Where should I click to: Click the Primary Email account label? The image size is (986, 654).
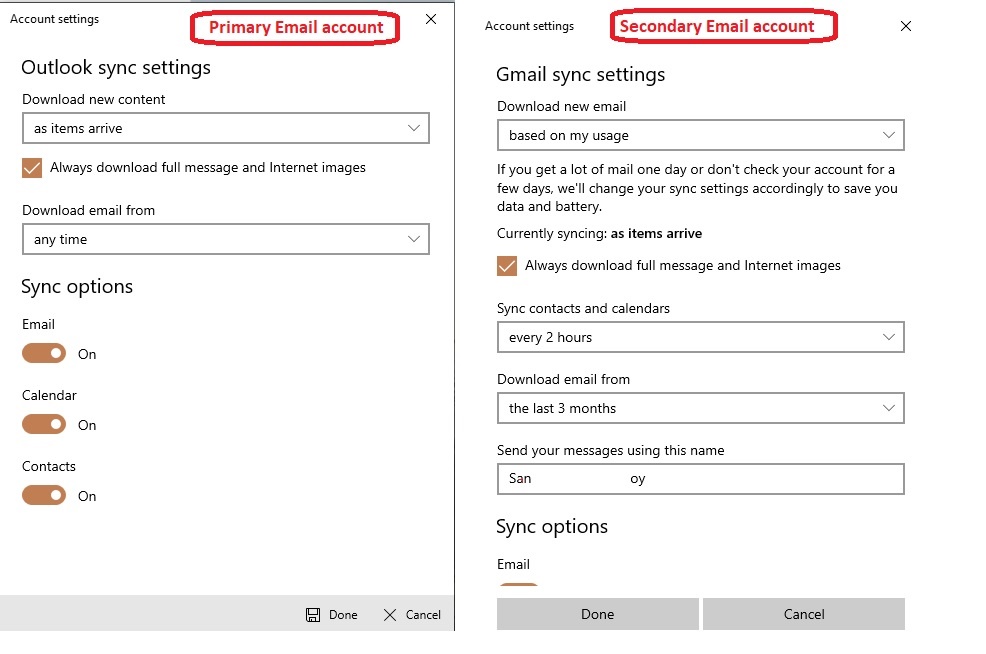pos(295,28)
